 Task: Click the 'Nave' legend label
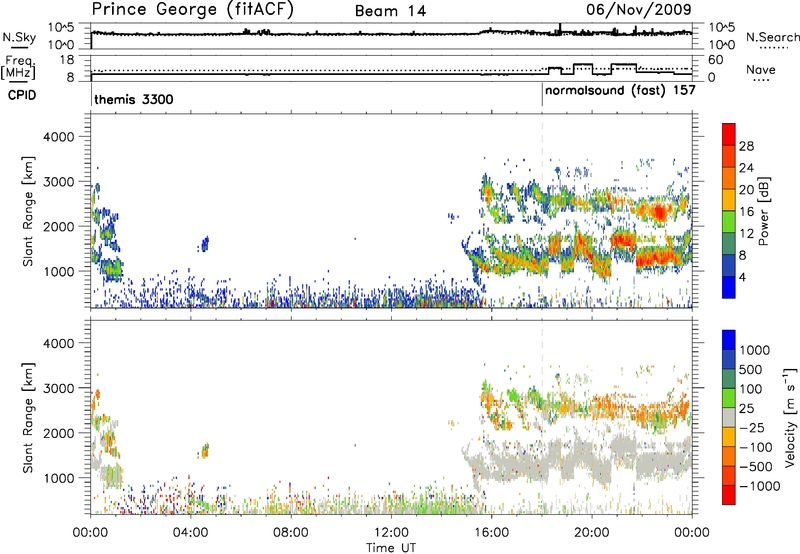click(761, 69)
